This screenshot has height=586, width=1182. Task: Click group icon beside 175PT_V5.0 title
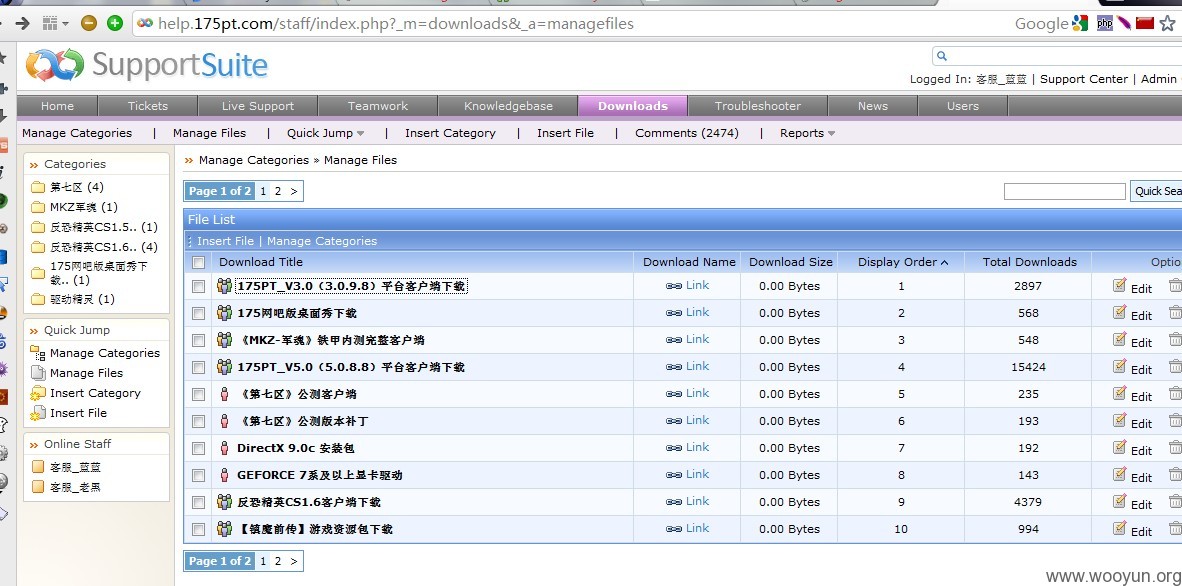pos(224,367)
